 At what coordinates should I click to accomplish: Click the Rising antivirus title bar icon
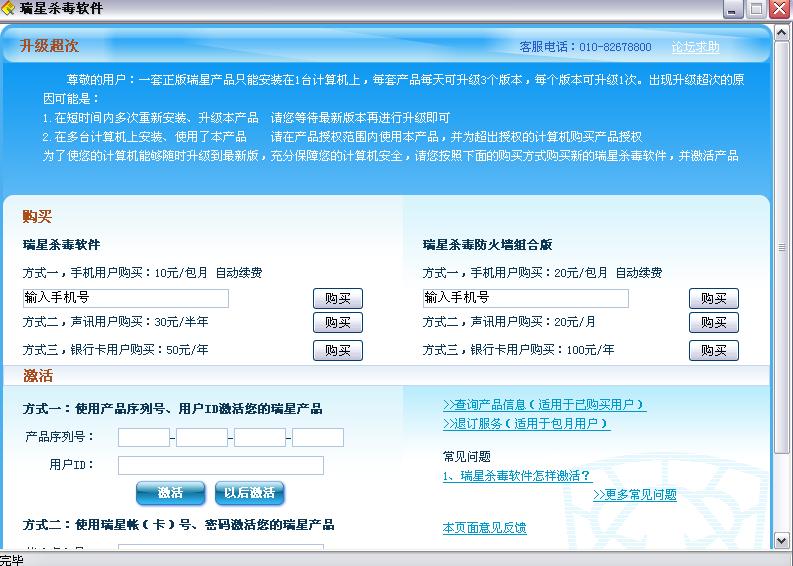[8, 8]
